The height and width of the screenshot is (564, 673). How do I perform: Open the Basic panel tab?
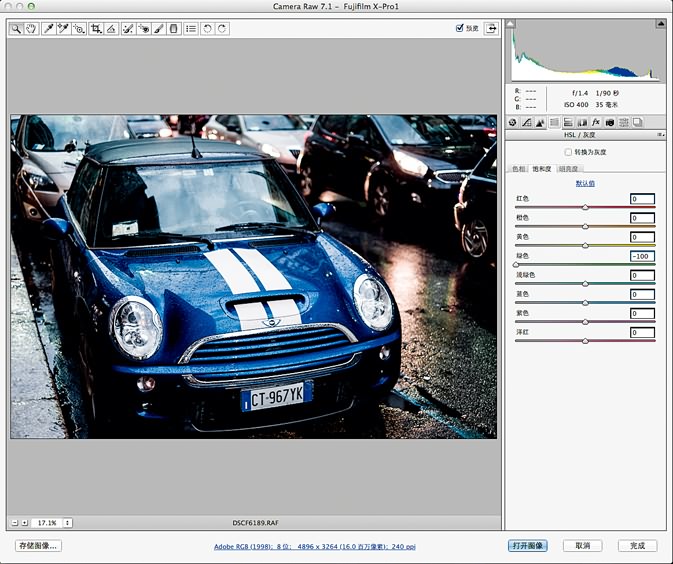pos(512,123)
